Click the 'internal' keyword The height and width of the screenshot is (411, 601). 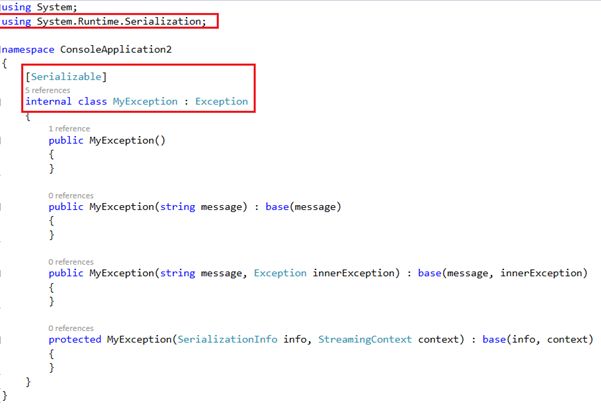(49, 102)
